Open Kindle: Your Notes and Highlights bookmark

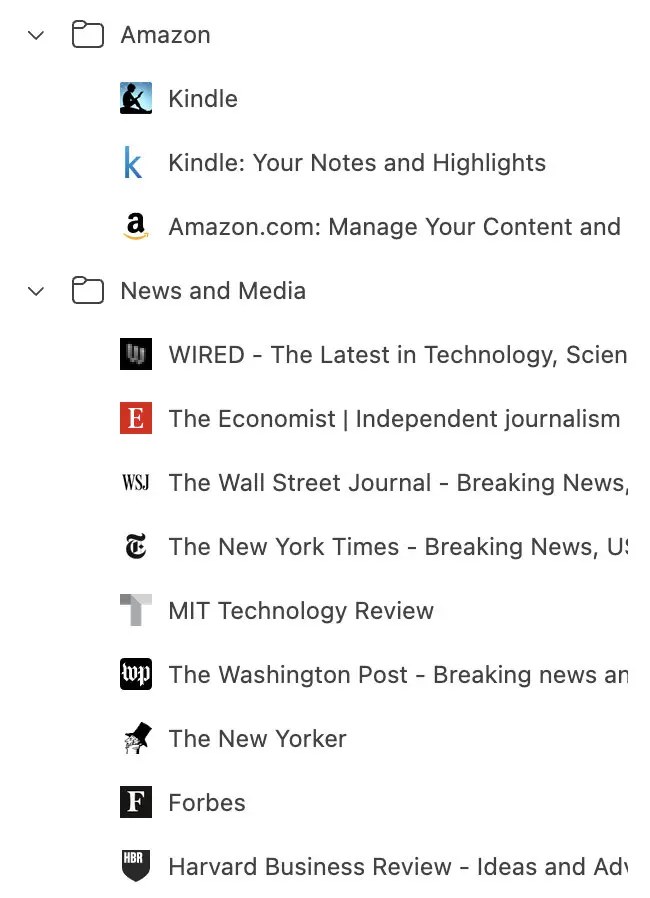pos(357,163)
